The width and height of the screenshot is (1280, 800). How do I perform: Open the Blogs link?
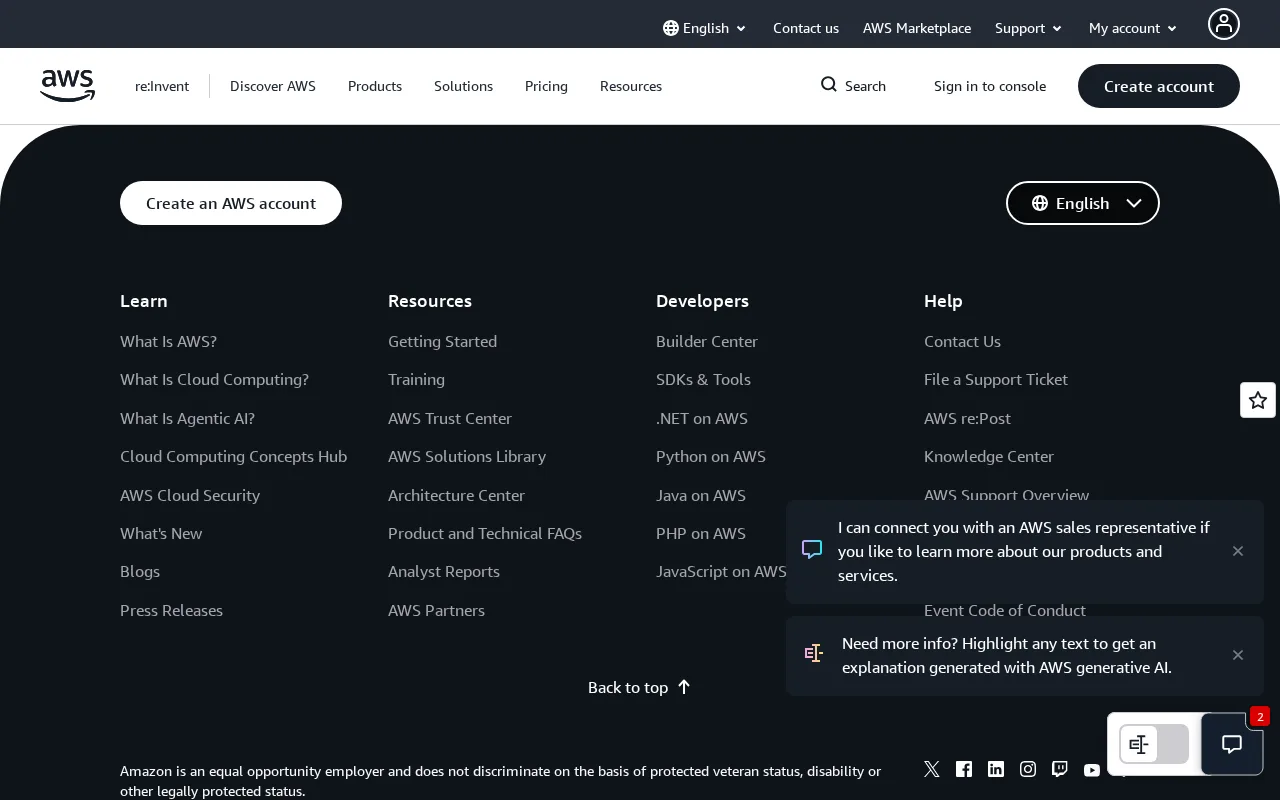(140, 571)
